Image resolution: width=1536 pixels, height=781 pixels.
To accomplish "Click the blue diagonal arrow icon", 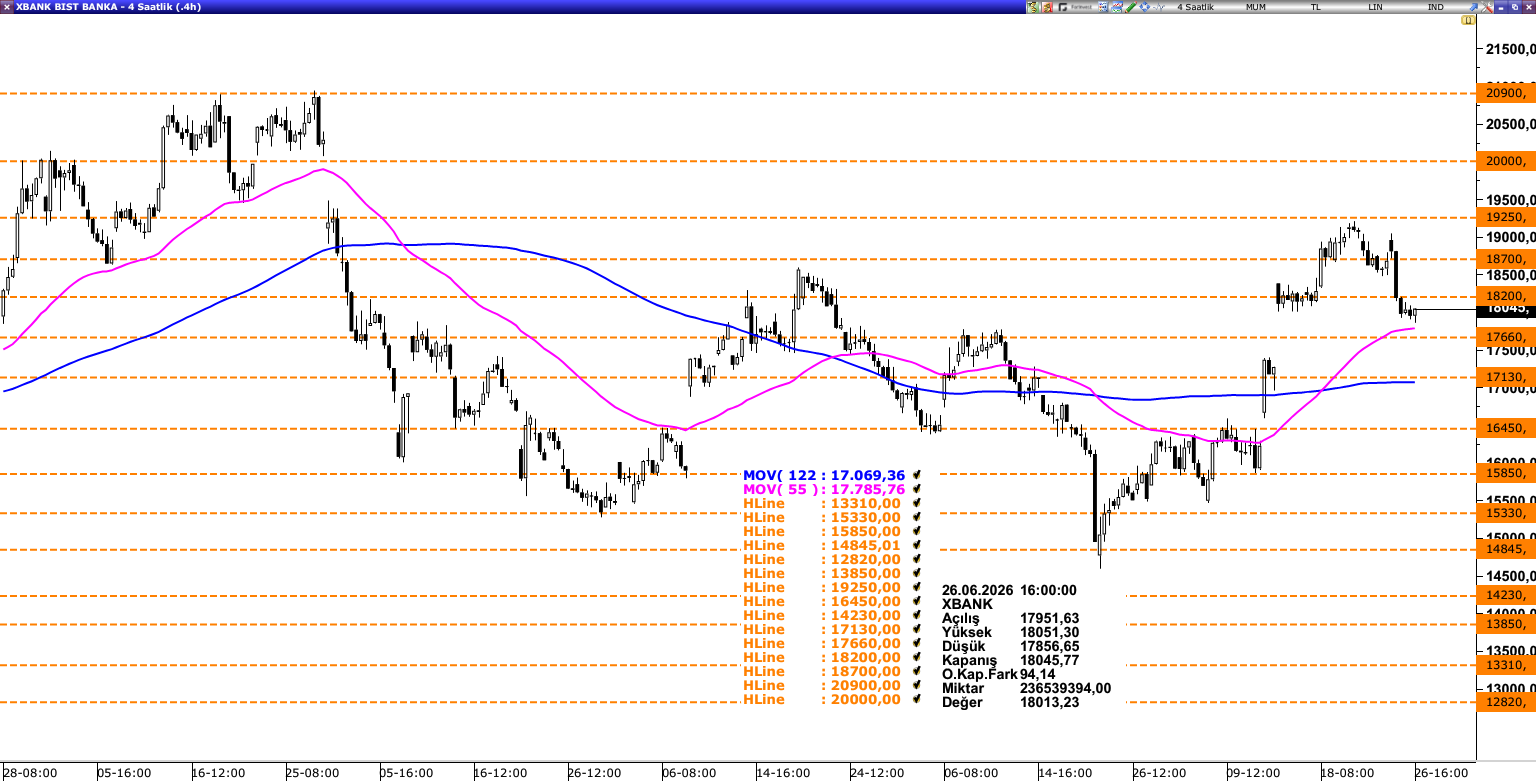I will (x=1473, y=7).
